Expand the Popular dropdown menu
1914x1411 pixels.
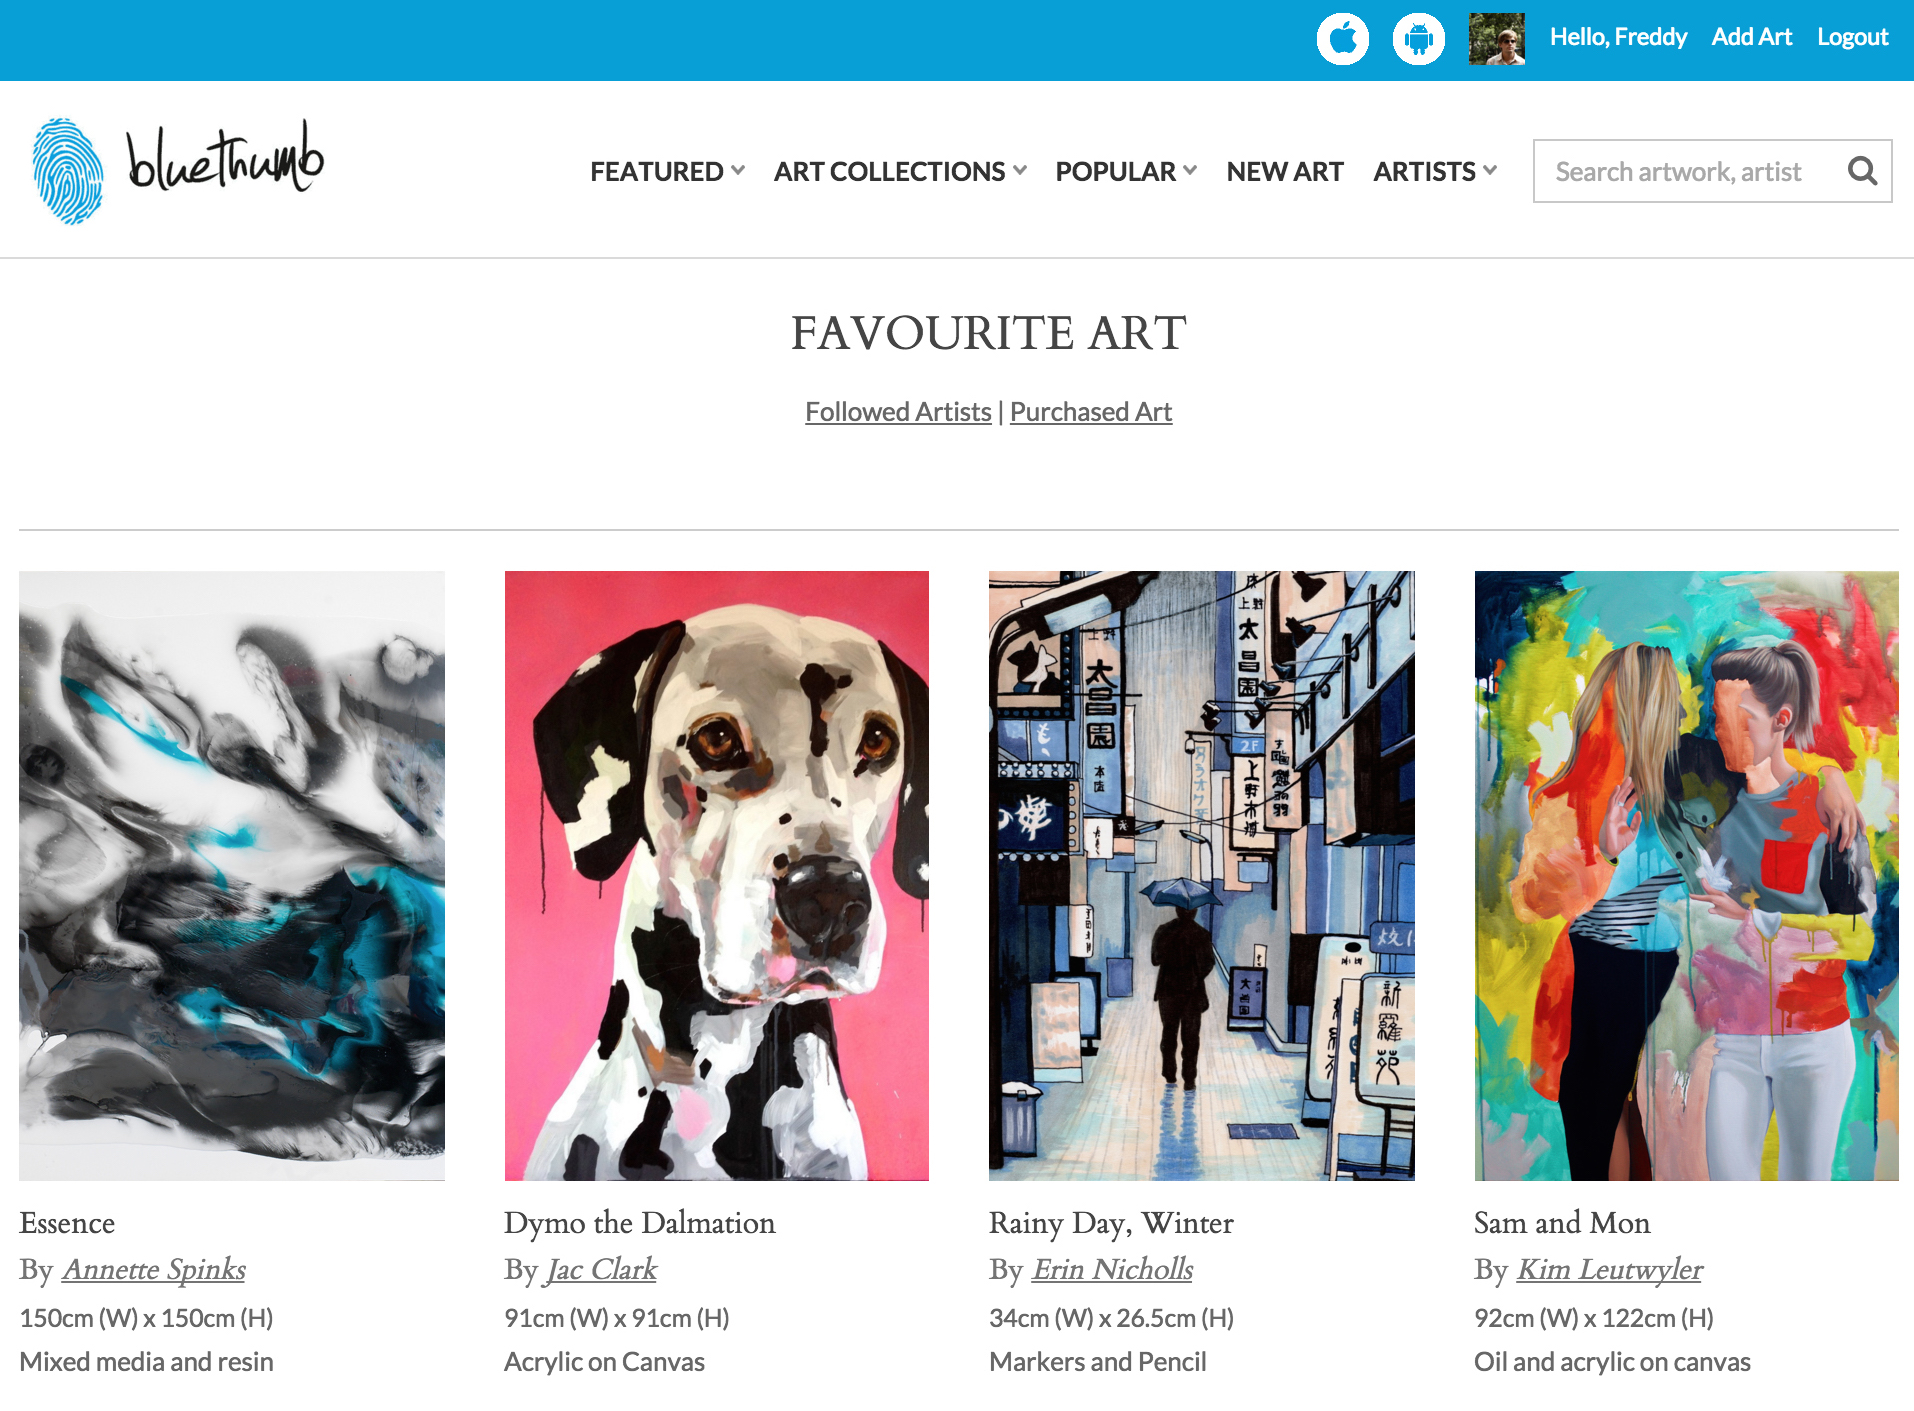1126,172
